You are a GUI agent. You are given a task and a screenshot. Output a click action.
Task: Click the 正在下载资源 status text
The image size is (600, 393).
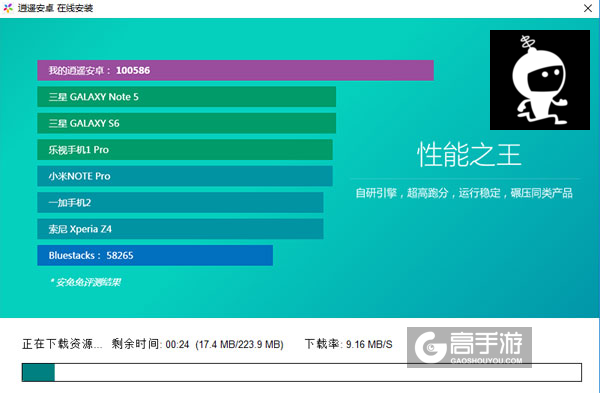pos(62,344)
